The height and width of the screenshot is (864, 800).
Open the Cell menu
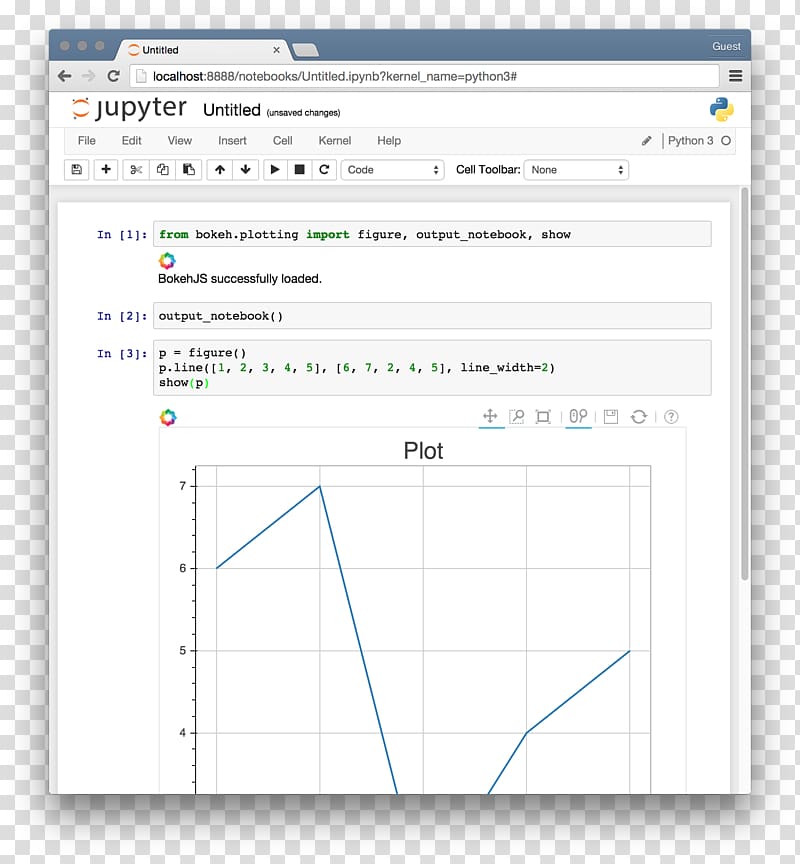click(x=283, y=141)
